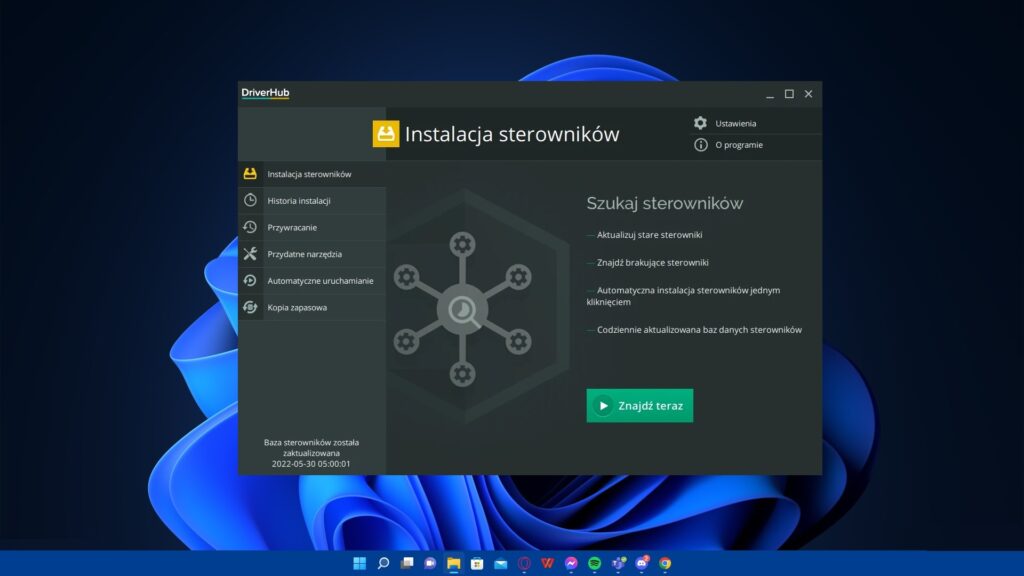Open Discord from taskbar

pyautogui.click(x=642, y=563)
